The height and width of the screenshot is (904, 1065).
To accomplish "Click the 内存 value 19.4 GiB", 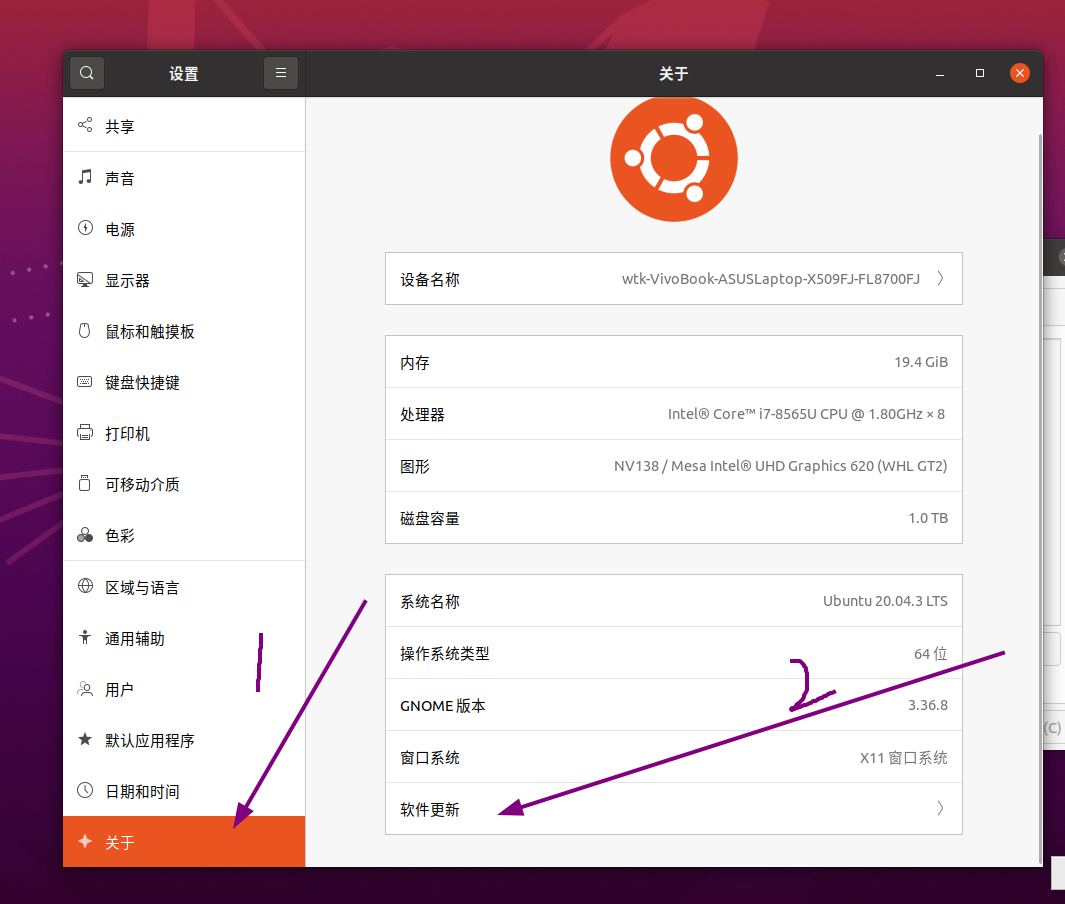I will coord(921,362).
